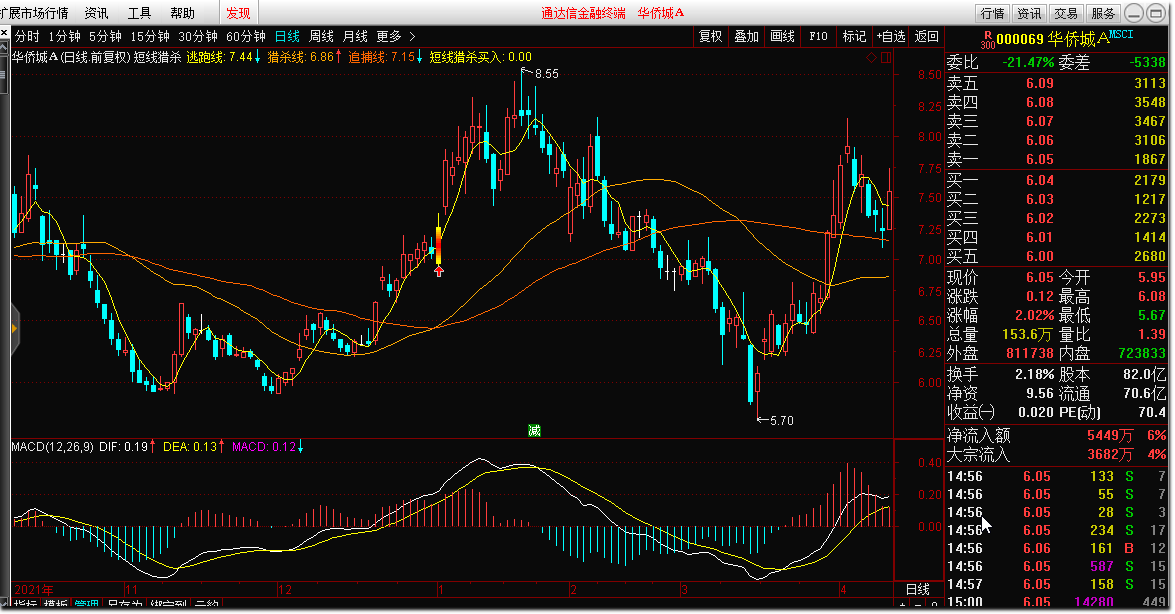Select the 15分钟 period tab
The image size is (1175, 614).
point(150,36)
